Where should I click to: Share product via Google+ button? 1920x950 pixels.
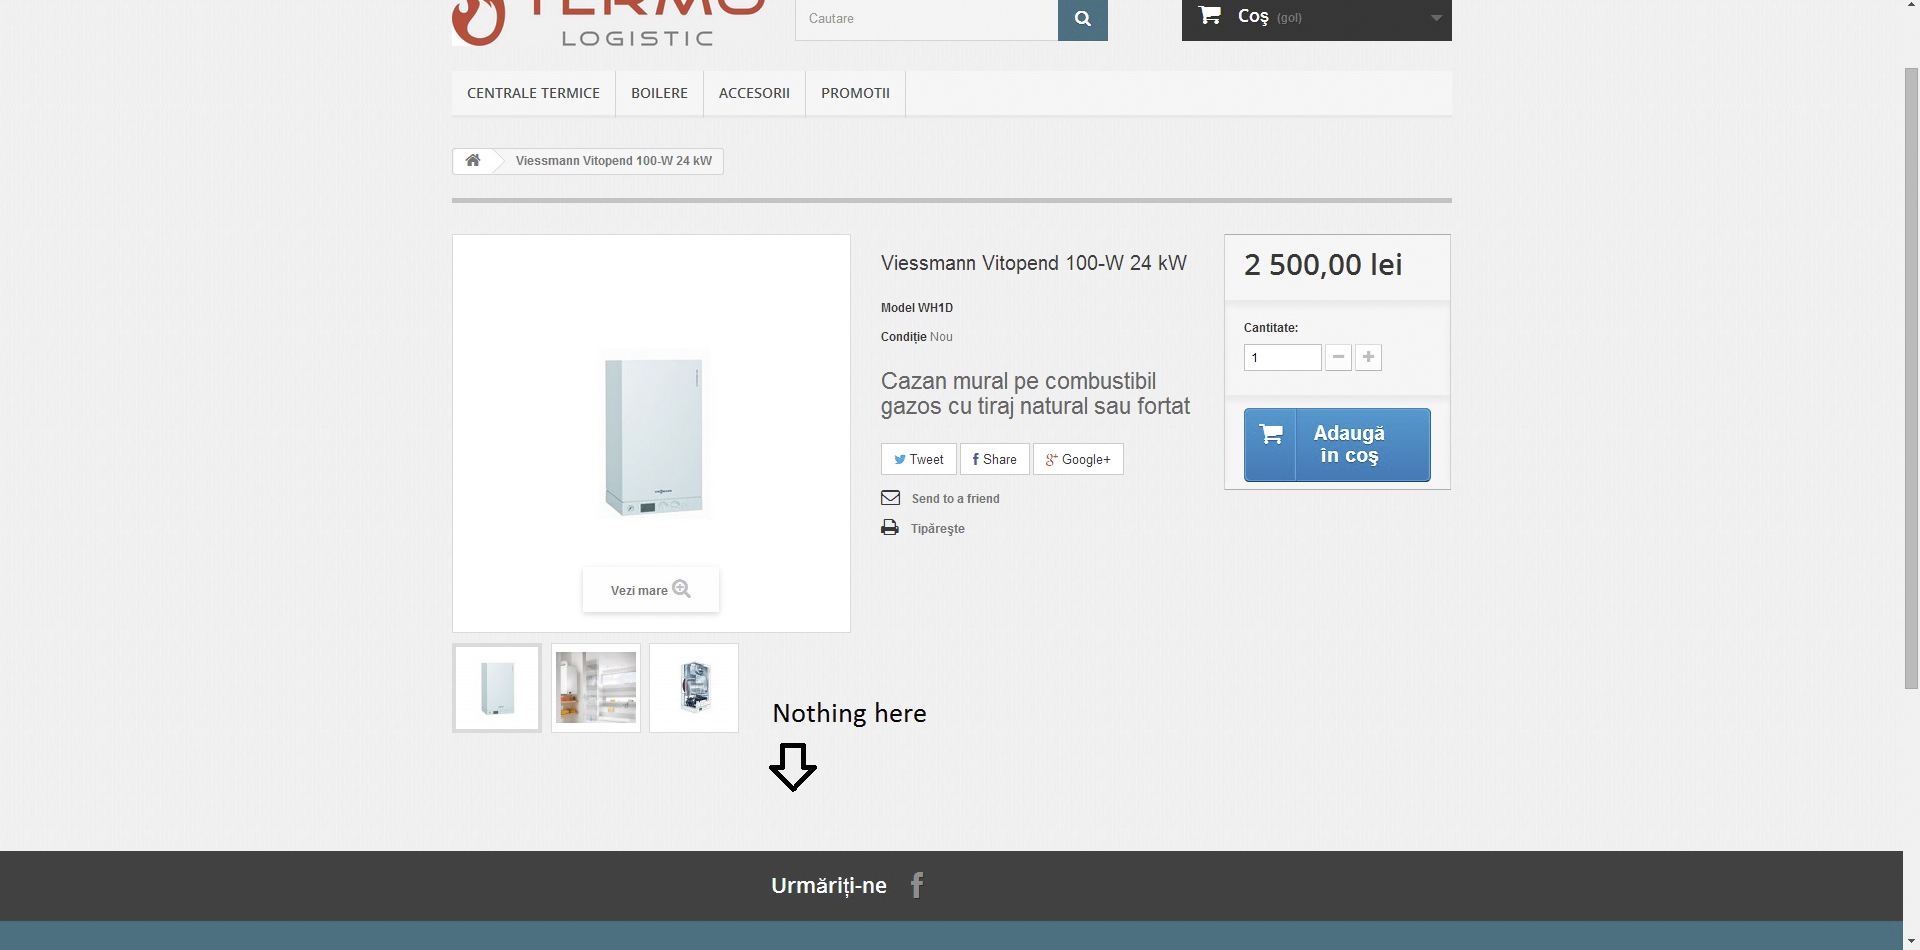(1078, 459)
